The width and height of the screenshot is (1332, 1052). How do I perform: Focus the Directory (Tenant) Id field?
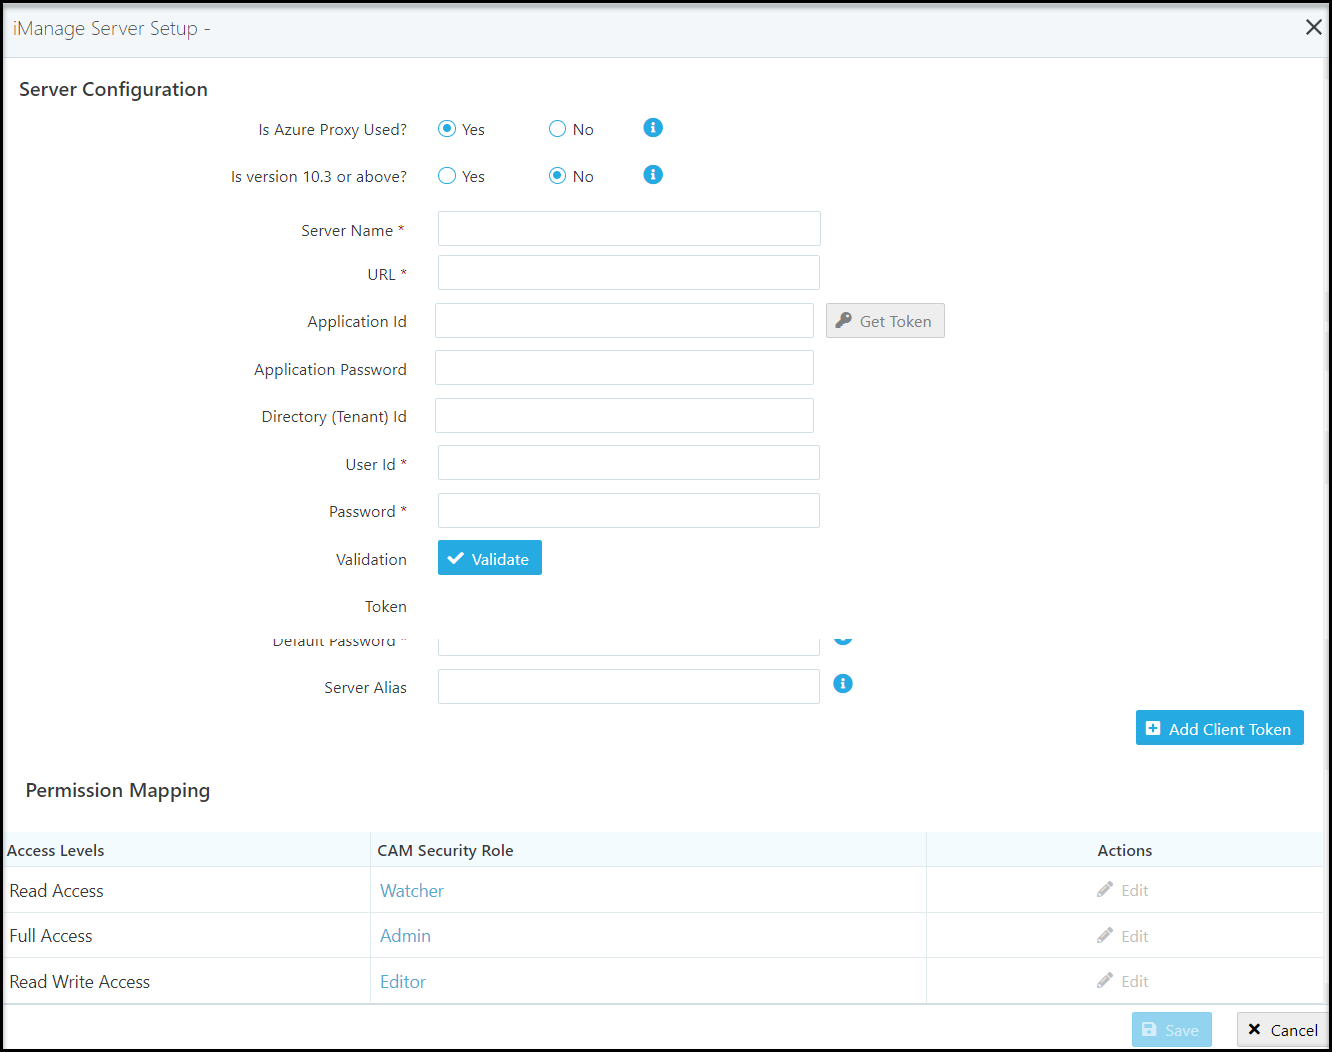pyautogui.click(x=624, y=416)
